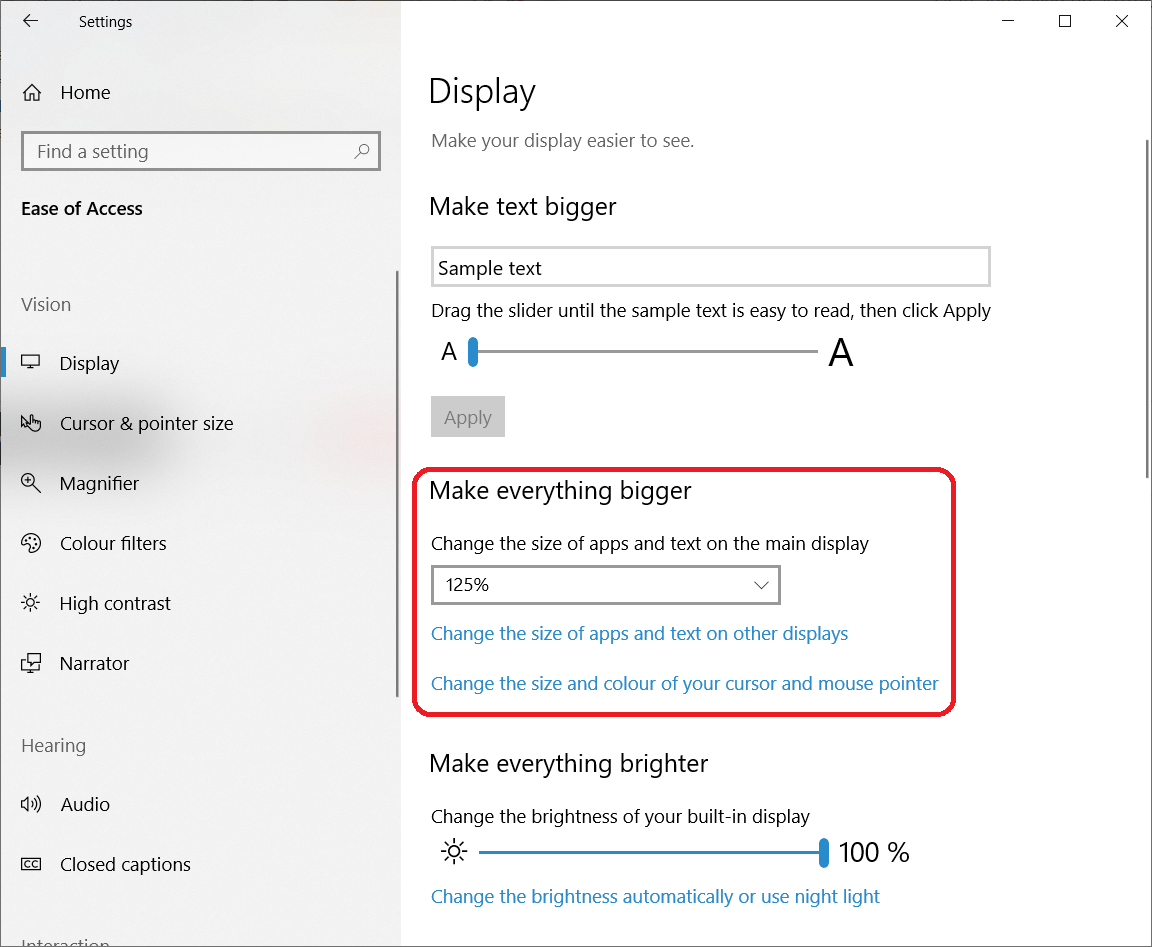Click the text size slider handle
The image size is (1152, 947).
coord(473,352)
